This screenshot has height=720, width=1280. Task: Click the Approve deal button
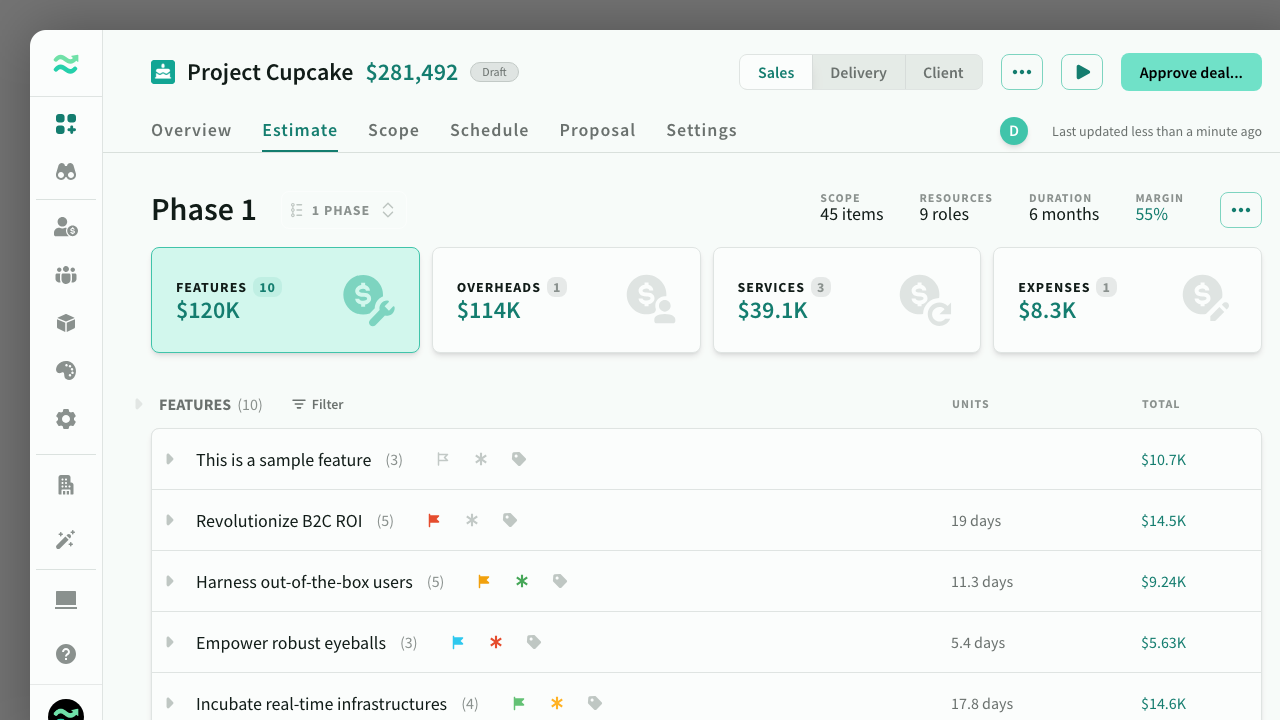[x=1191, y=72]
